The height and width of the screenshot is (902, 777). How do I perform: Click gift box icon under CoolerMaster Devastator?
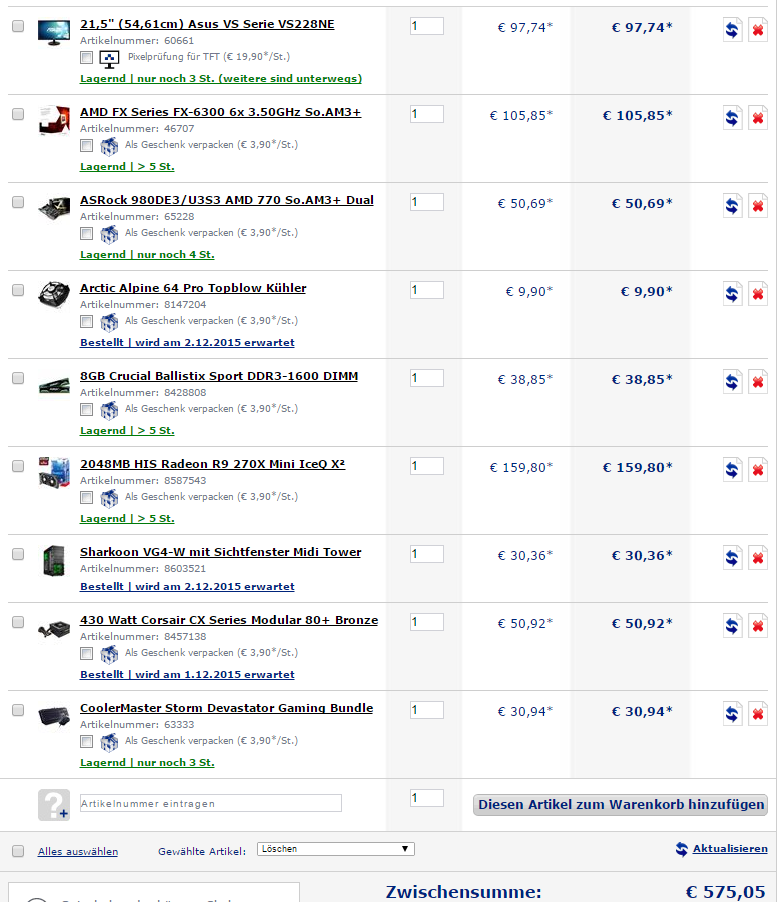point(109,743)
